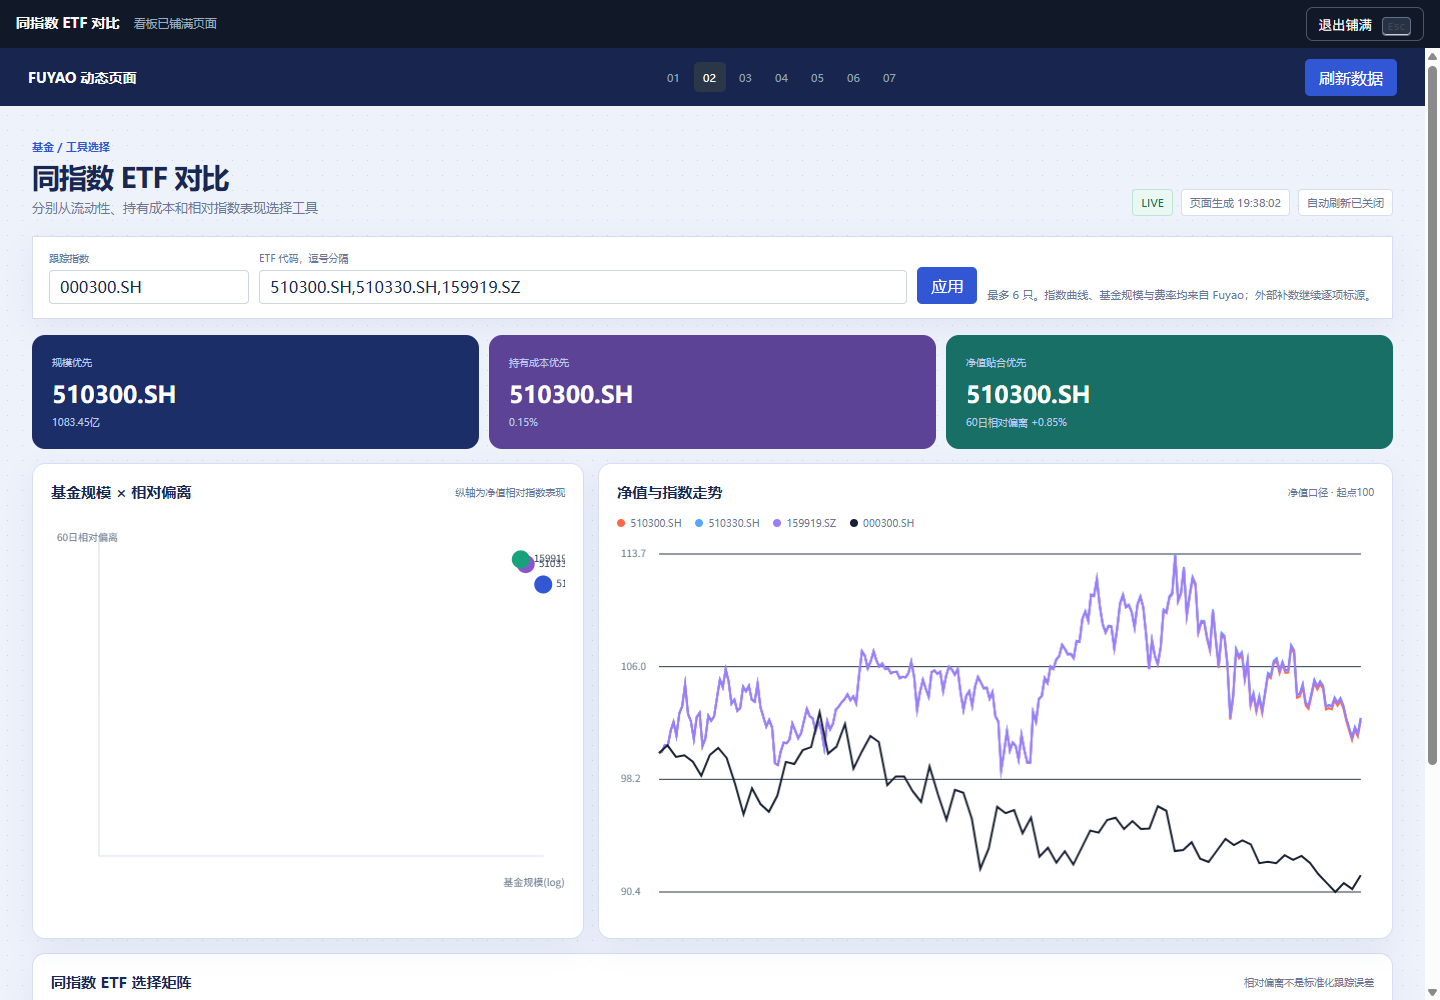Click the scrollbar up arrow
Screen dimensions: 1440x1000
click(x=1432, y=56)
